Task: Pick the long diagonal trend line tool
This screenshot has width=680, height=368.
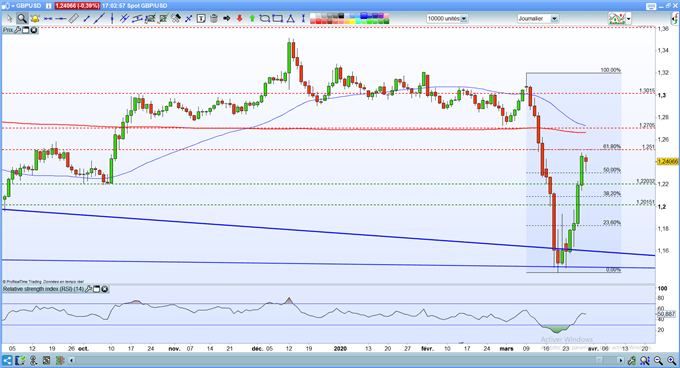Action: click(x=99, y=19)
